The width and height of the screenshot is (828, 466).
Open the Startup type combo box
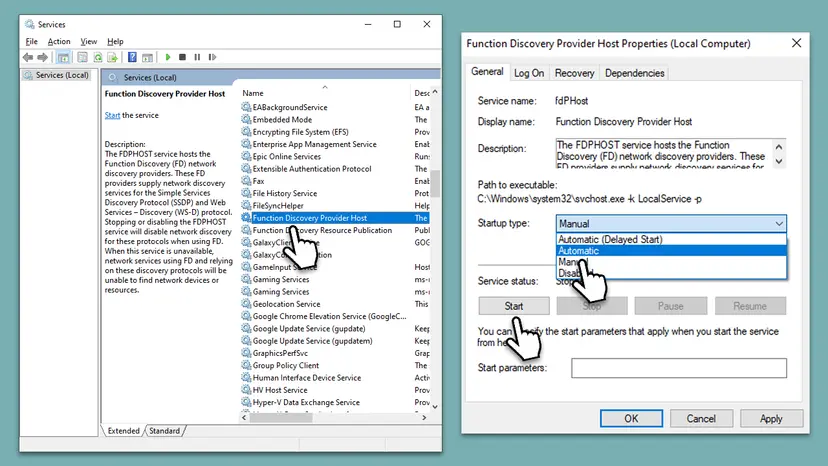pyautogui.click(x=671, y=223)
